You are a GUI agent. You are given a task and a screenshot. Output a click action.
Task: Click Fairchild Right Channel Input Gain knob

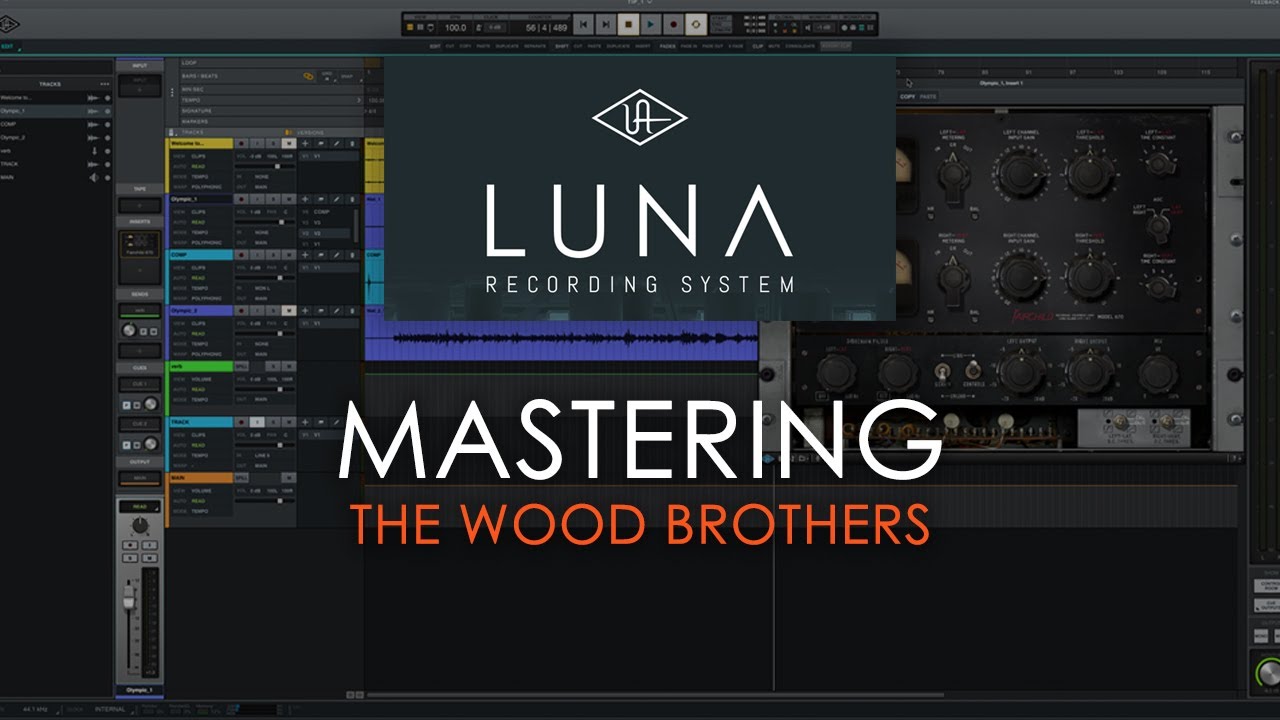1022,276
